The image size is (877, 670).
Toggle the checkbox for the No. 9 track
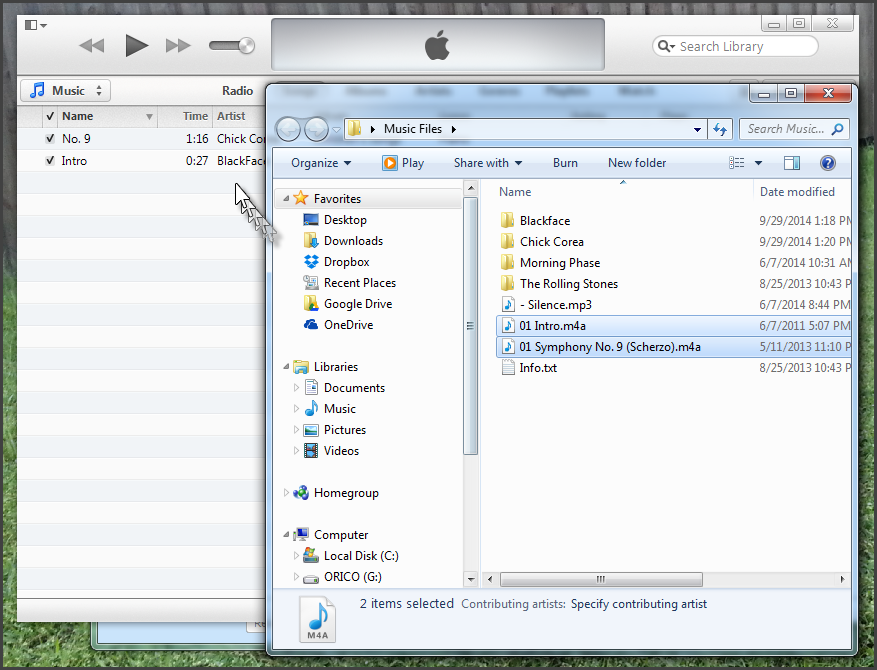click(50, 138)
